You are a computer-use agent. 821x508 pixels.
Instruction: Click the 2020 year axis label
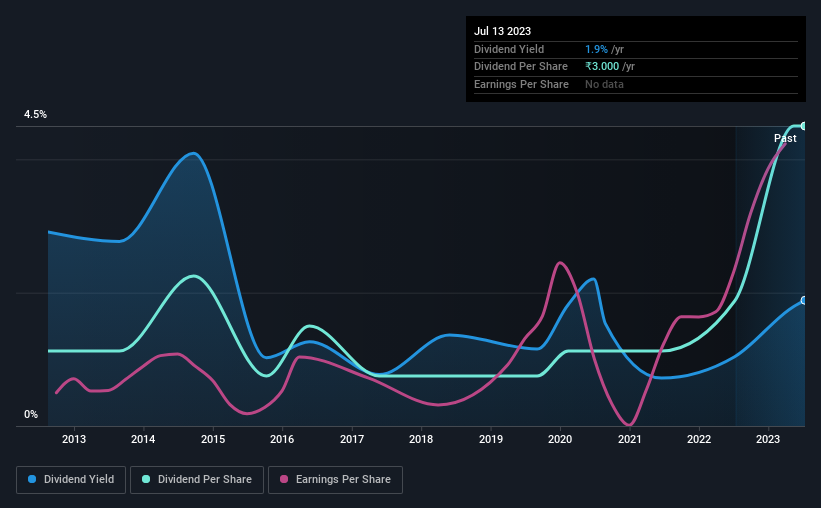click(560, 439)
